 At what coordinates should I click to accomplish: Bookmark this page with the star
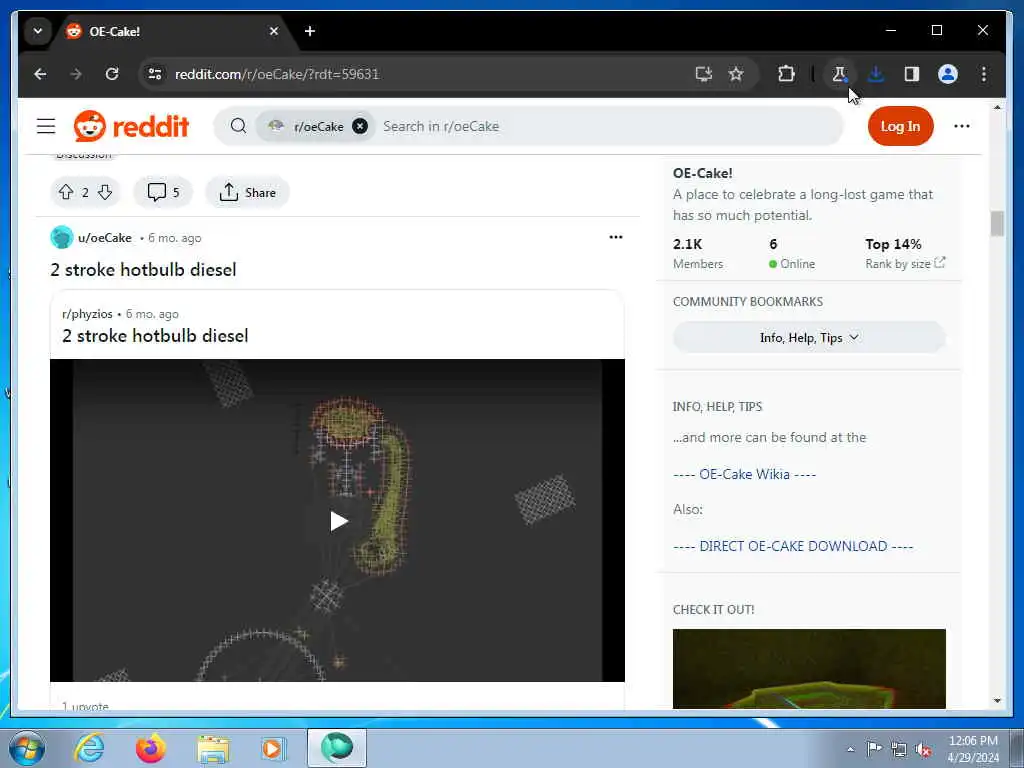(736, 74)
